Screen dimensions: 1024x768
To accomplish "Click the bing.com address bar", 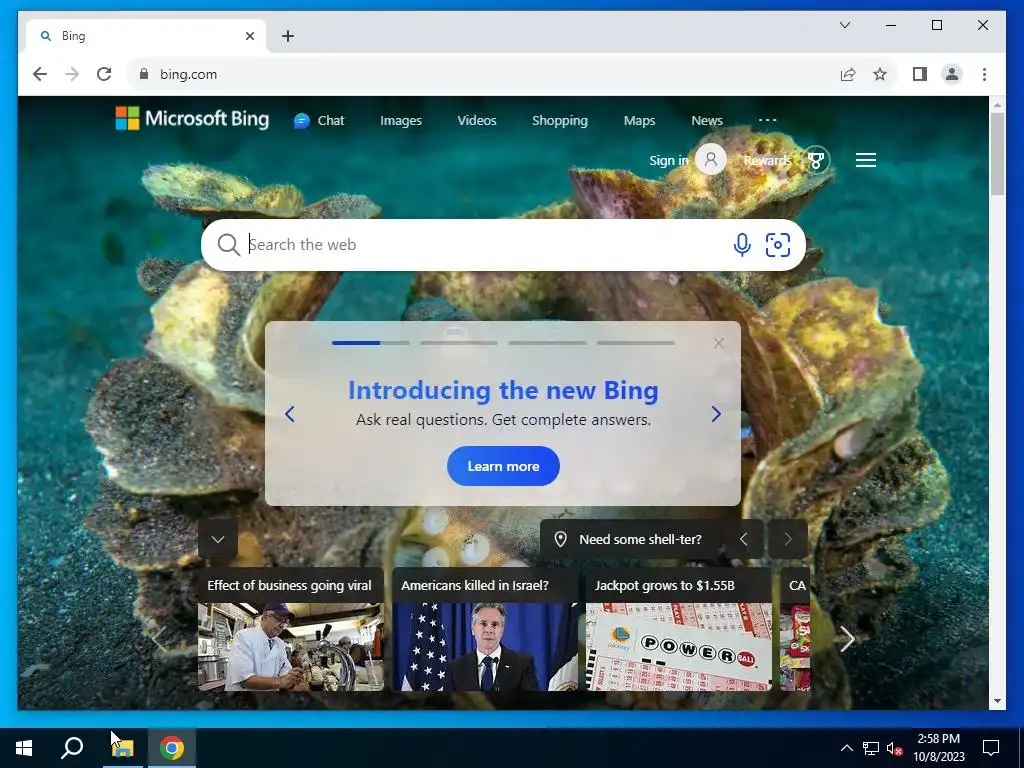I will coord(483,74).
